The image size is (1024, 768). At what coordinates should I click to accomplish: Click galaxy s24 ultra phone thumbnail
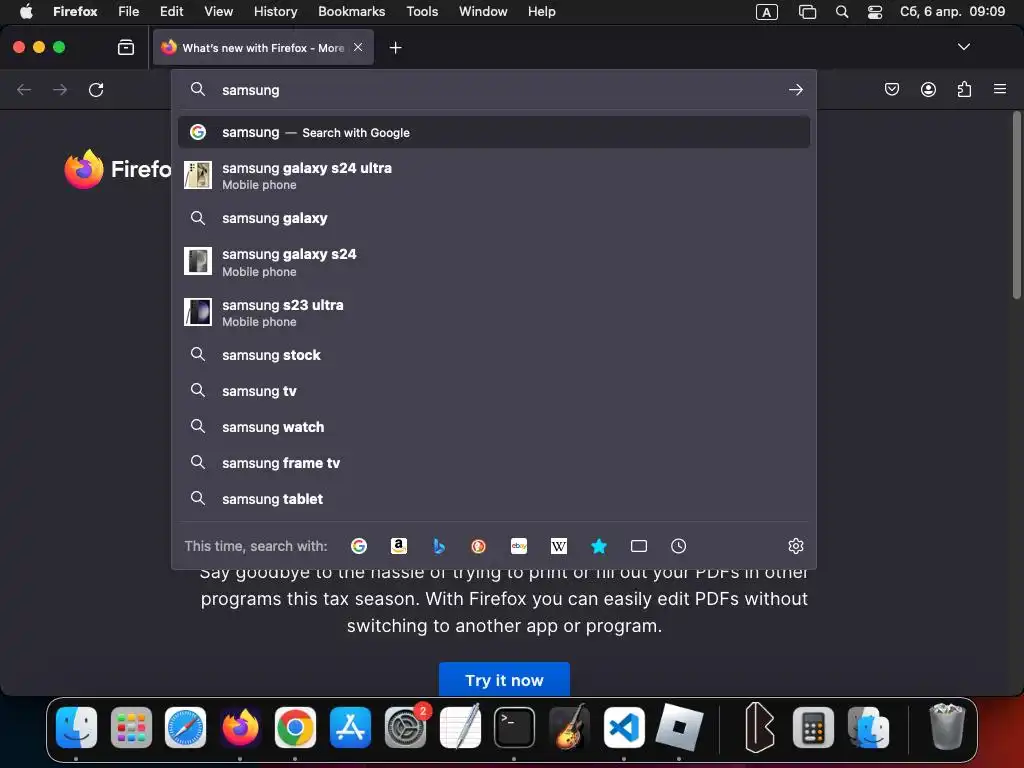(x=198, y=175)
